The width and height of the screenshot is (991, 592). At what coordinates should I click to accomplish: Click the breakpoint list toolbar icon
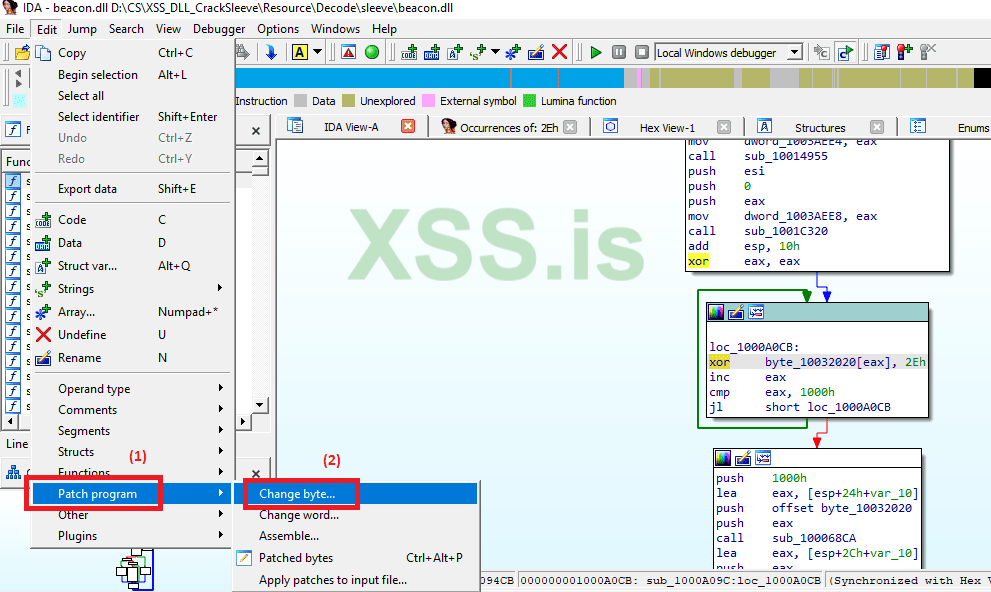coord(882,52)
